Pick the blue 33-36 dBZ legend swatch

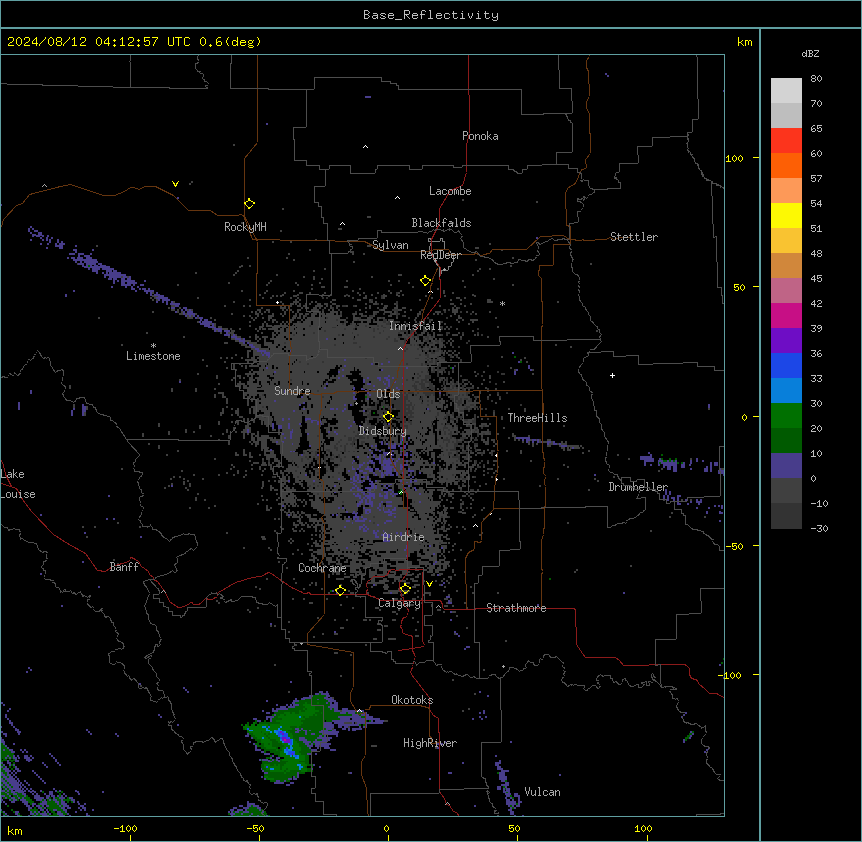pos(786,365)
